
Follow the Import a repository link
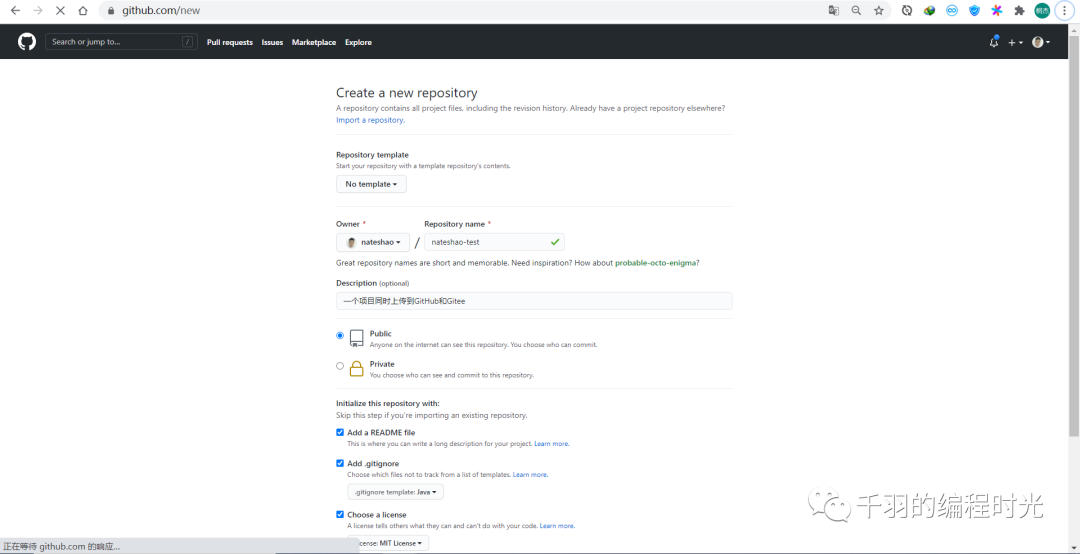[370, 120]
